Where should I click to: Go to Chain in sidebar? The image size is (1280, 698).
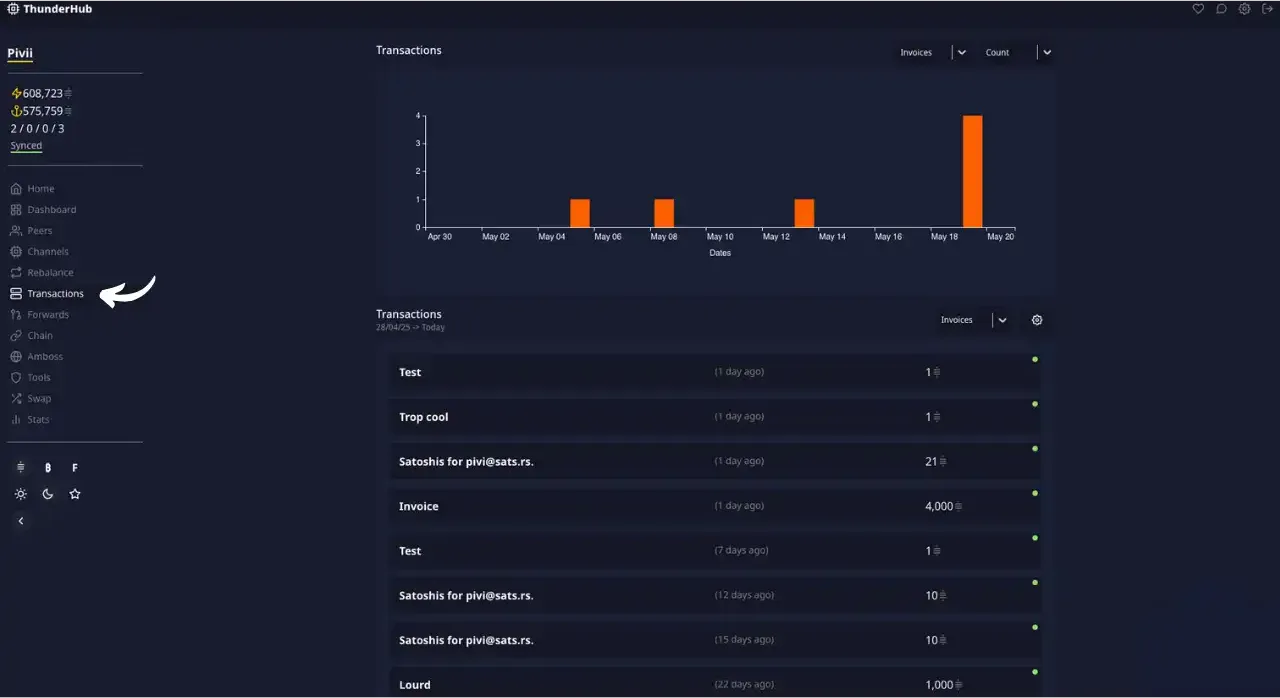coord(31,336)
